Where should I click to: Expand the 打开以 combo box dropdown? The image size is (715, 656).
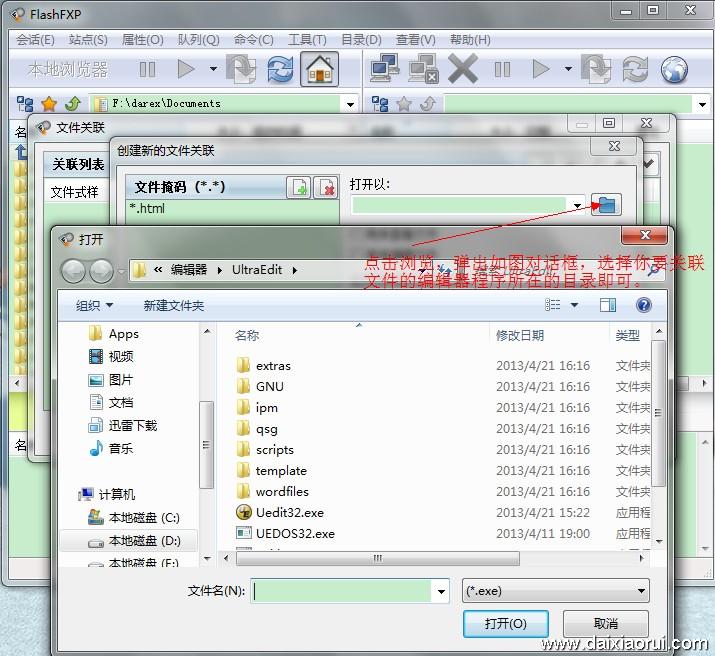tap(577, 206)
